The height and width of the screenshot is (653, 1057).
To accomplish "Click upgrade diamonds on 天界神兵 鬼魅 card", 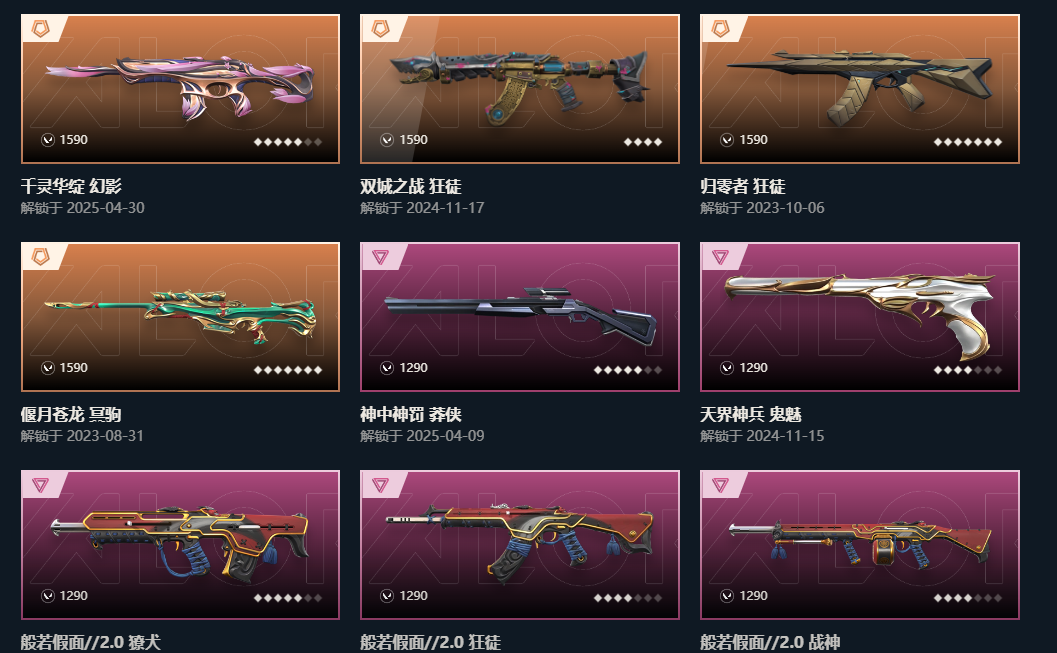I will point(967,370).
